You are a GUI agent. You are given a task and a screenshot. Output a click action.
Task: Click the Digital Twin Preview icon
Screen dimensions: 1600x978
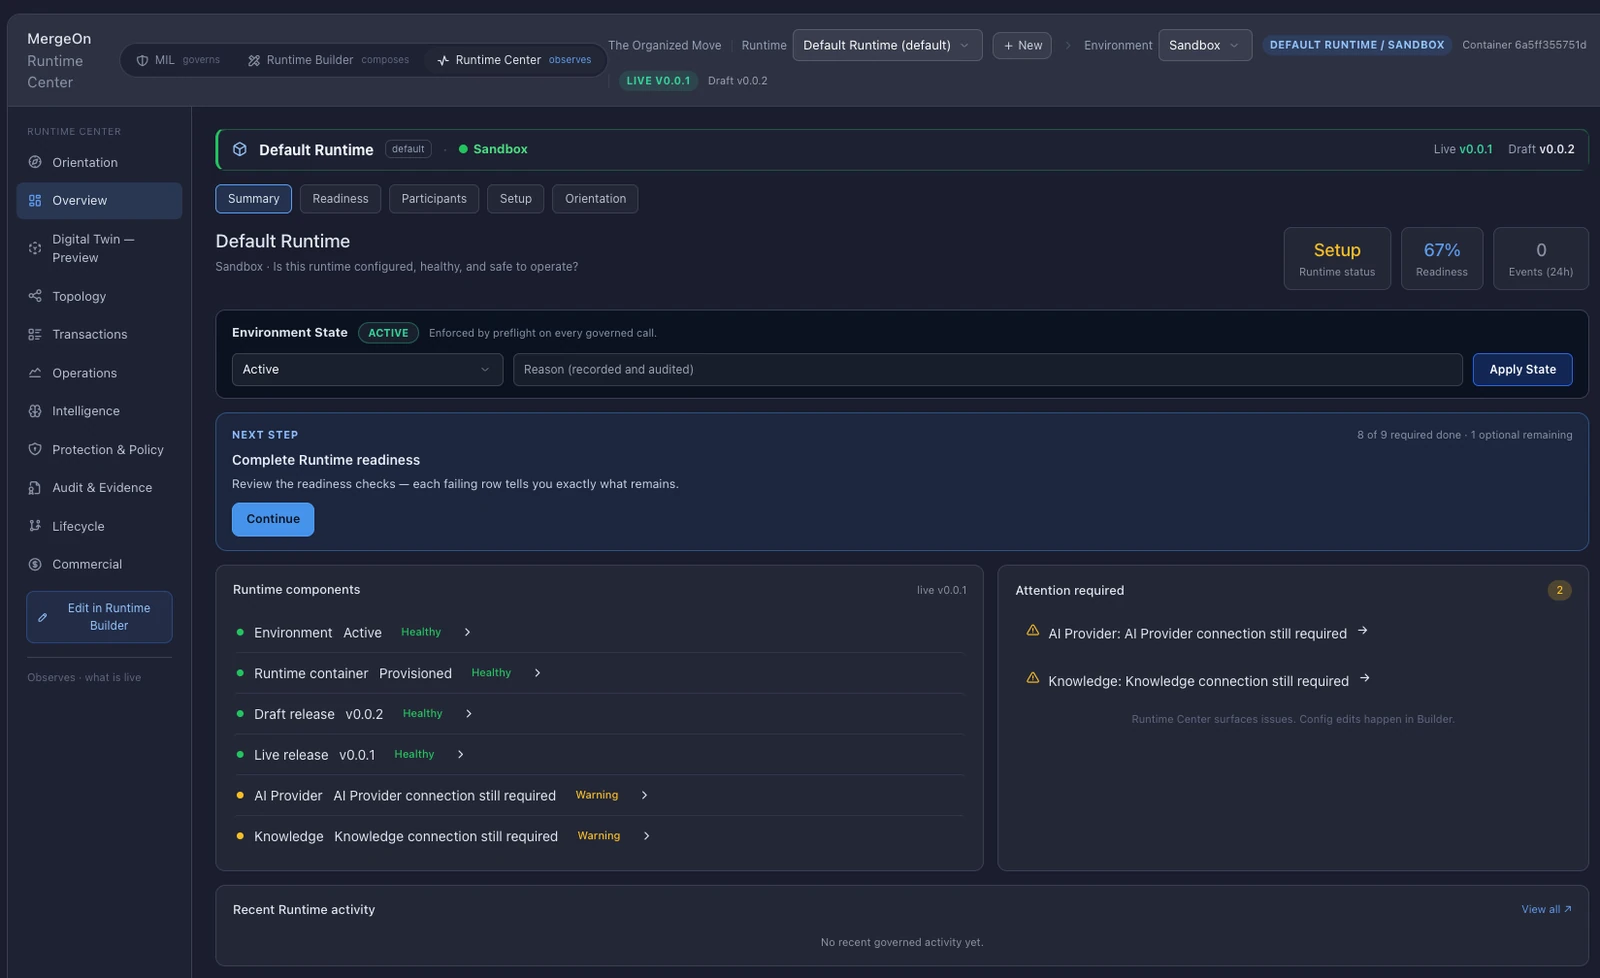35,248
